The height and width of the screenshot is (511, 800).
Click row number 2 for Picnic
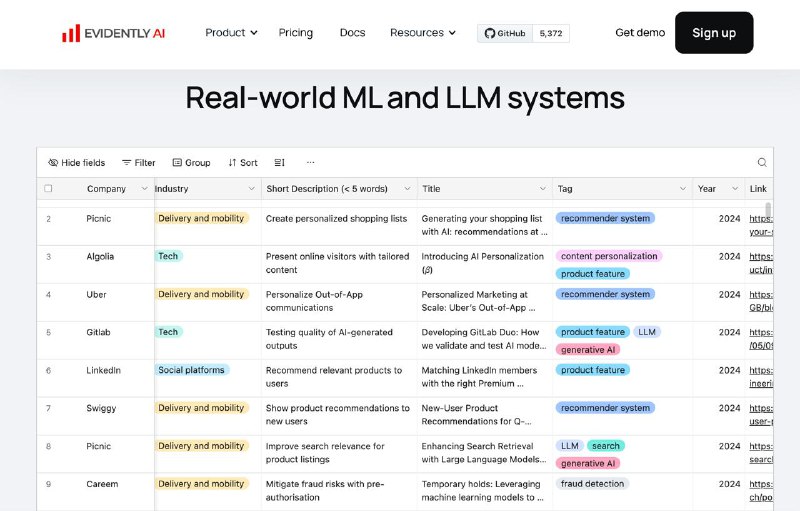coord(48,219)
